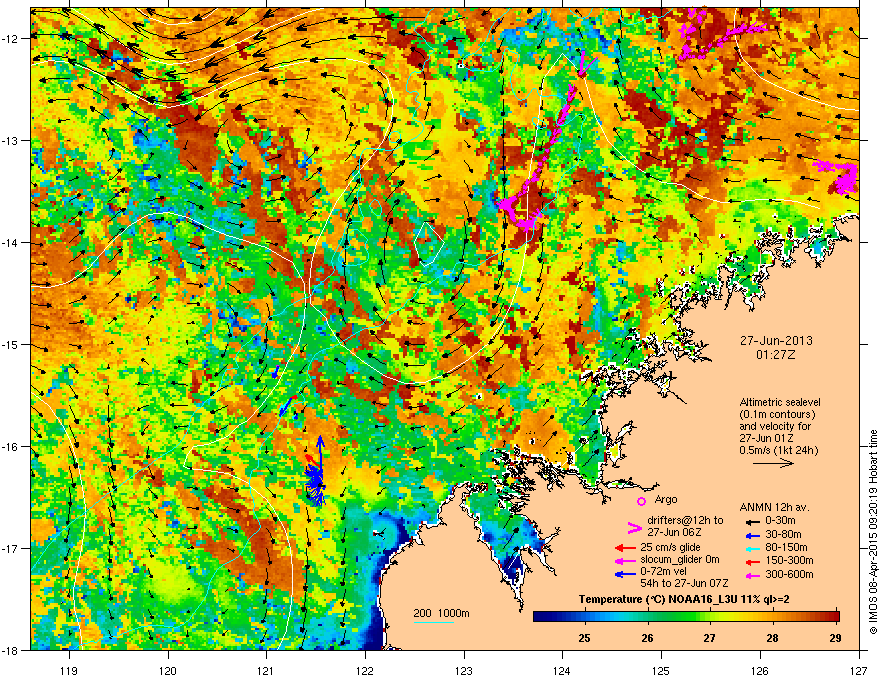
Task: Click the '-12' latitude axis label
Action: [11, 39]
